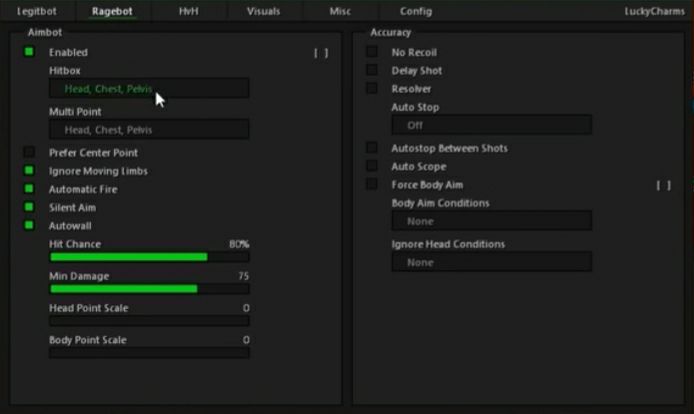Screen dimensions: 694x414
Task: Click the Accuracy section heading
Action: 390,32
